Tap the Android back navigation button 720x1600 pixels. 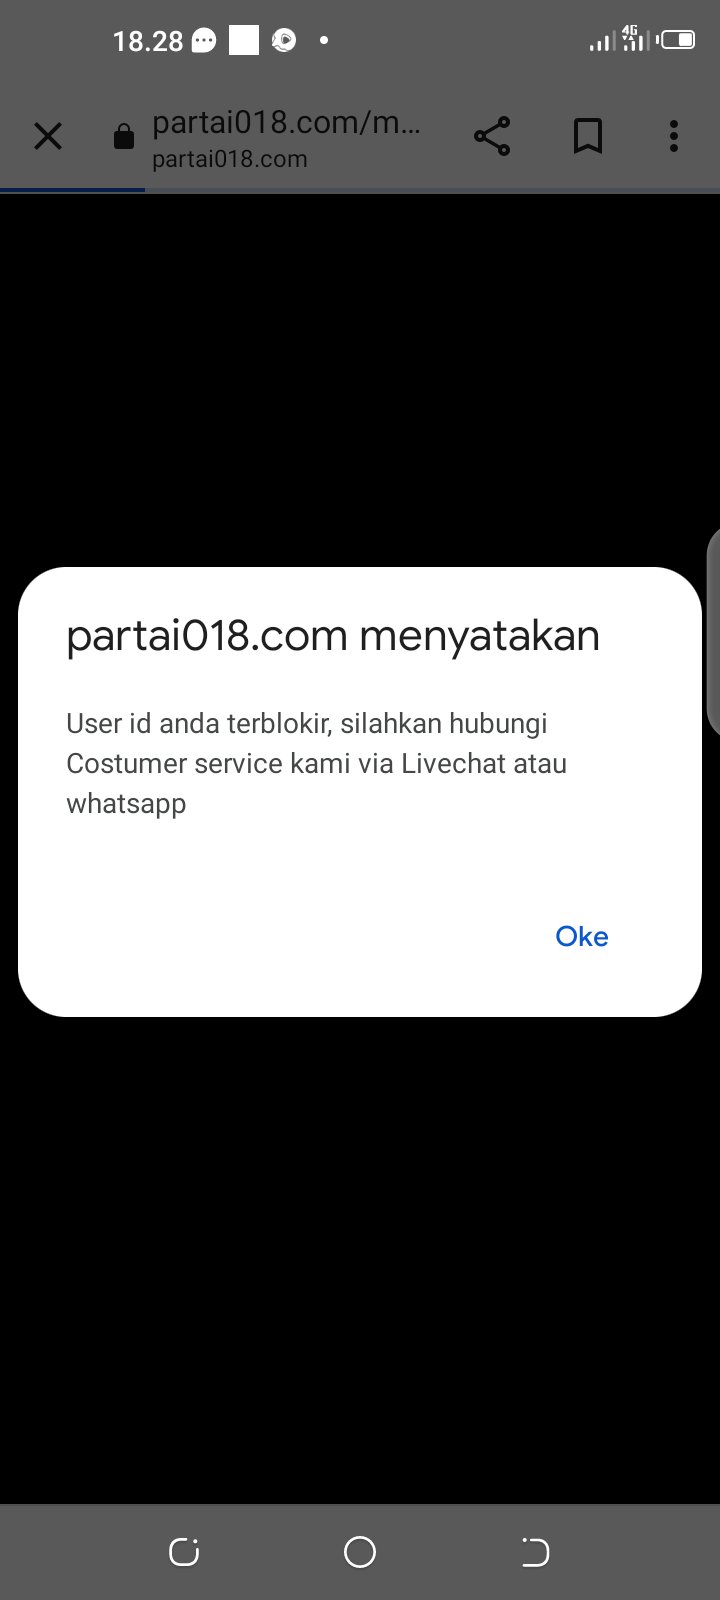click(535, 1551)
